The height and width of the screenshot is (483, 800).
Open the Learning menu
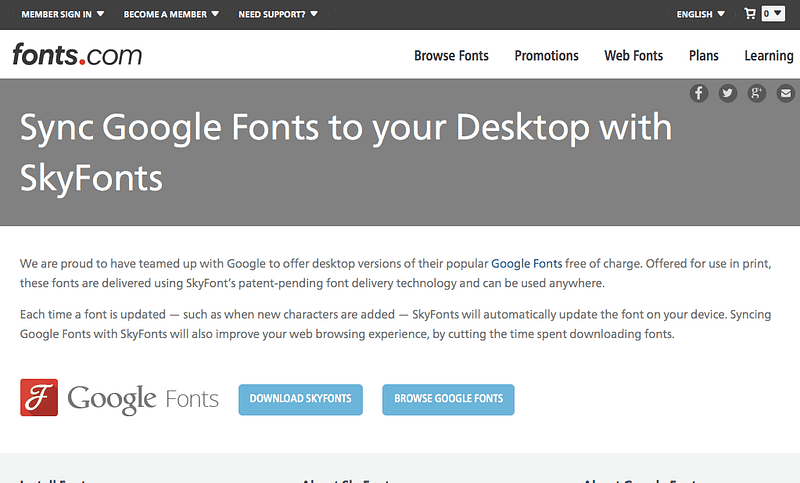pos(769,56)
